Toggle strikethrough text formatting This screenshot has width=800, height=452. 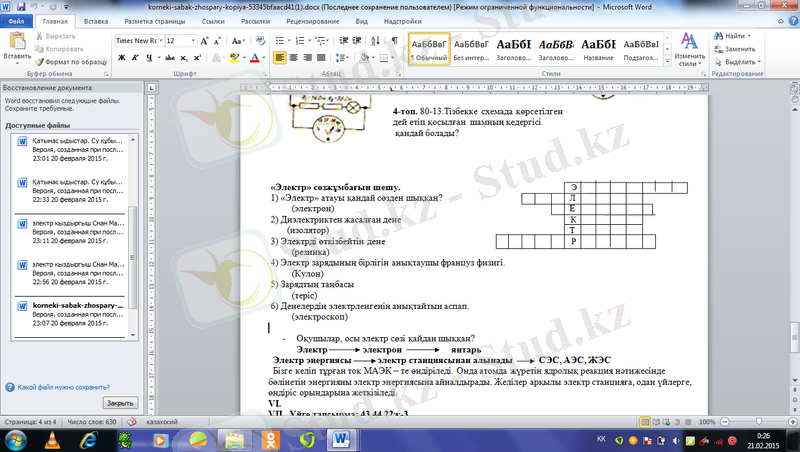(169, 58)
